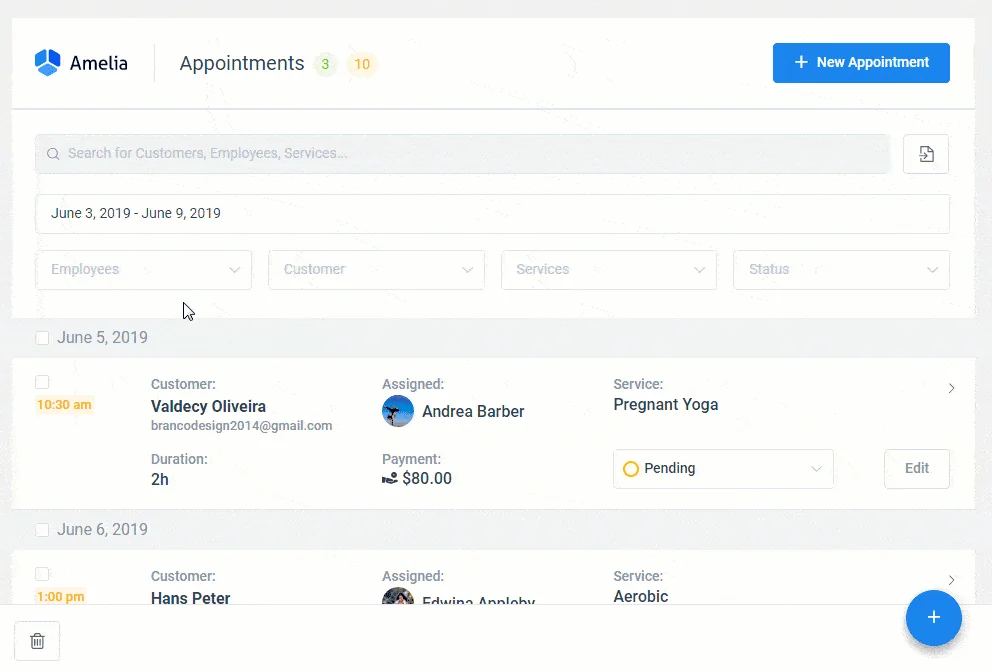Click the yellow Pending status circle
992x672 pixels.
click(631, 469)
